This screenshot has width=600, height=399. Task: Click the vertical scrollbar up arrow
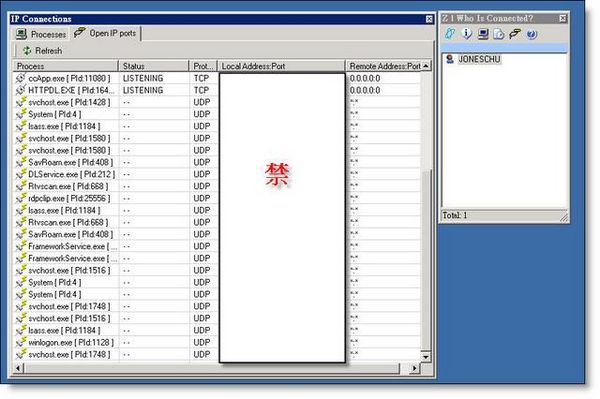pos(426,66)
